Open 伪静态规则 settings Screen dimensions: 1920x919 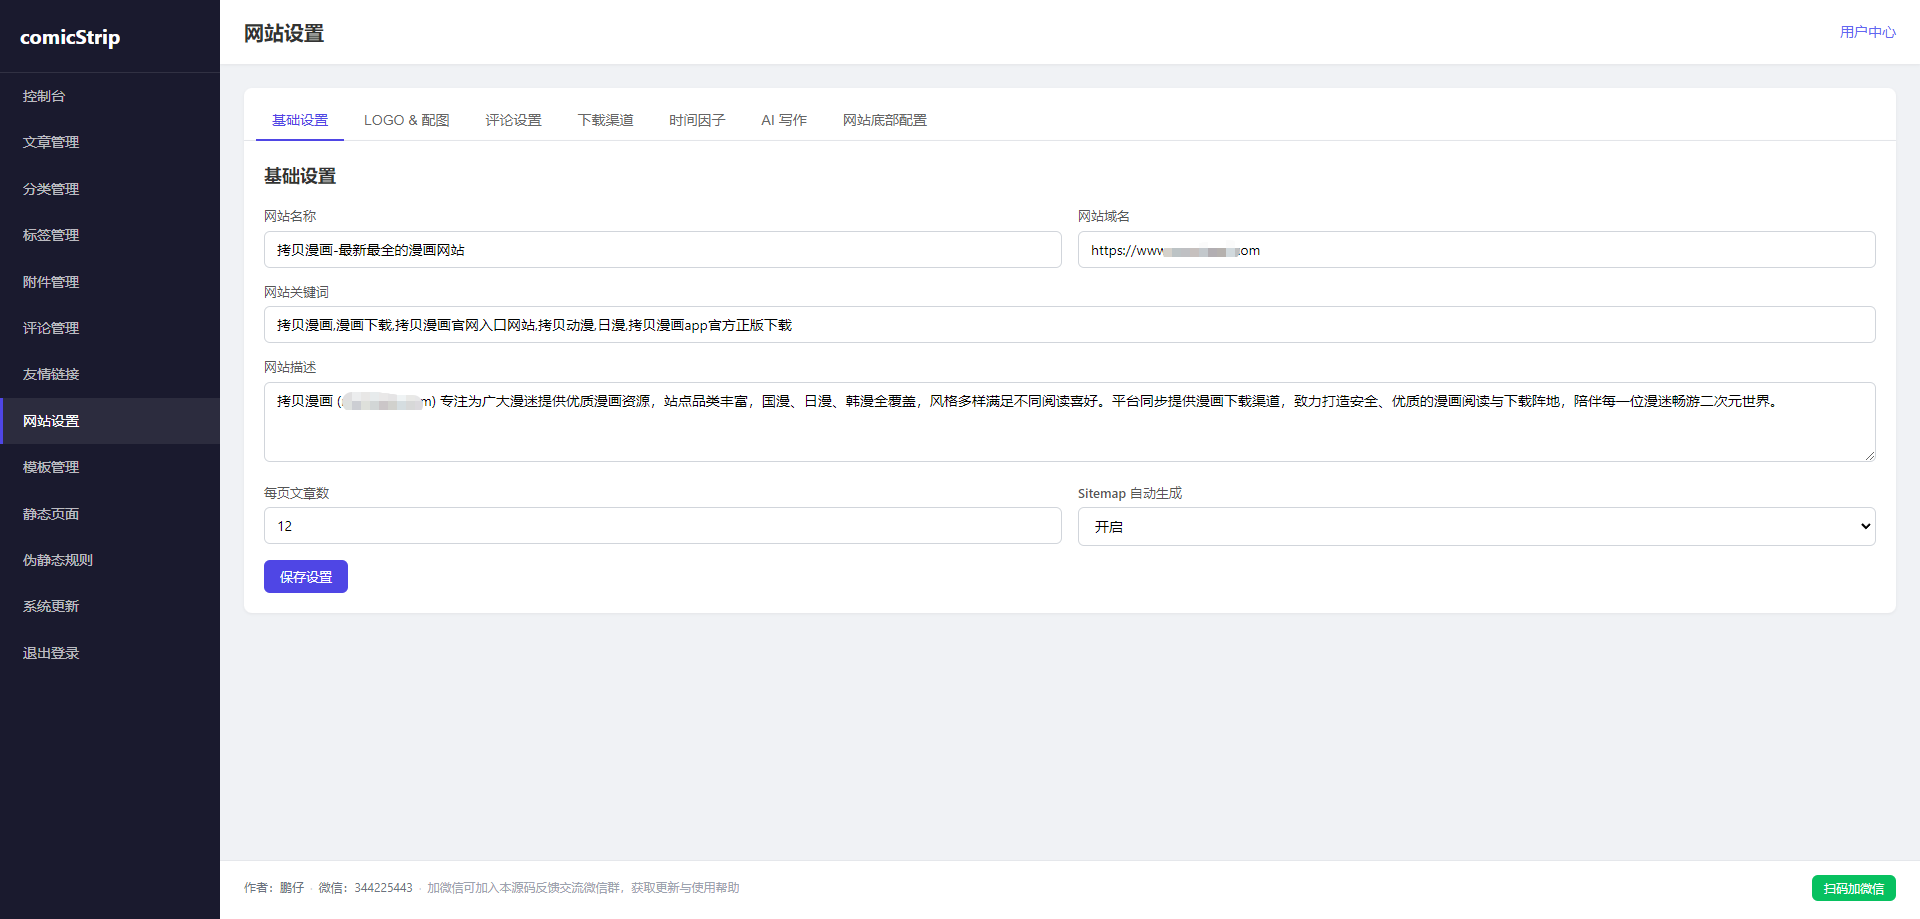pyautogui.click(x=110, y=560)
